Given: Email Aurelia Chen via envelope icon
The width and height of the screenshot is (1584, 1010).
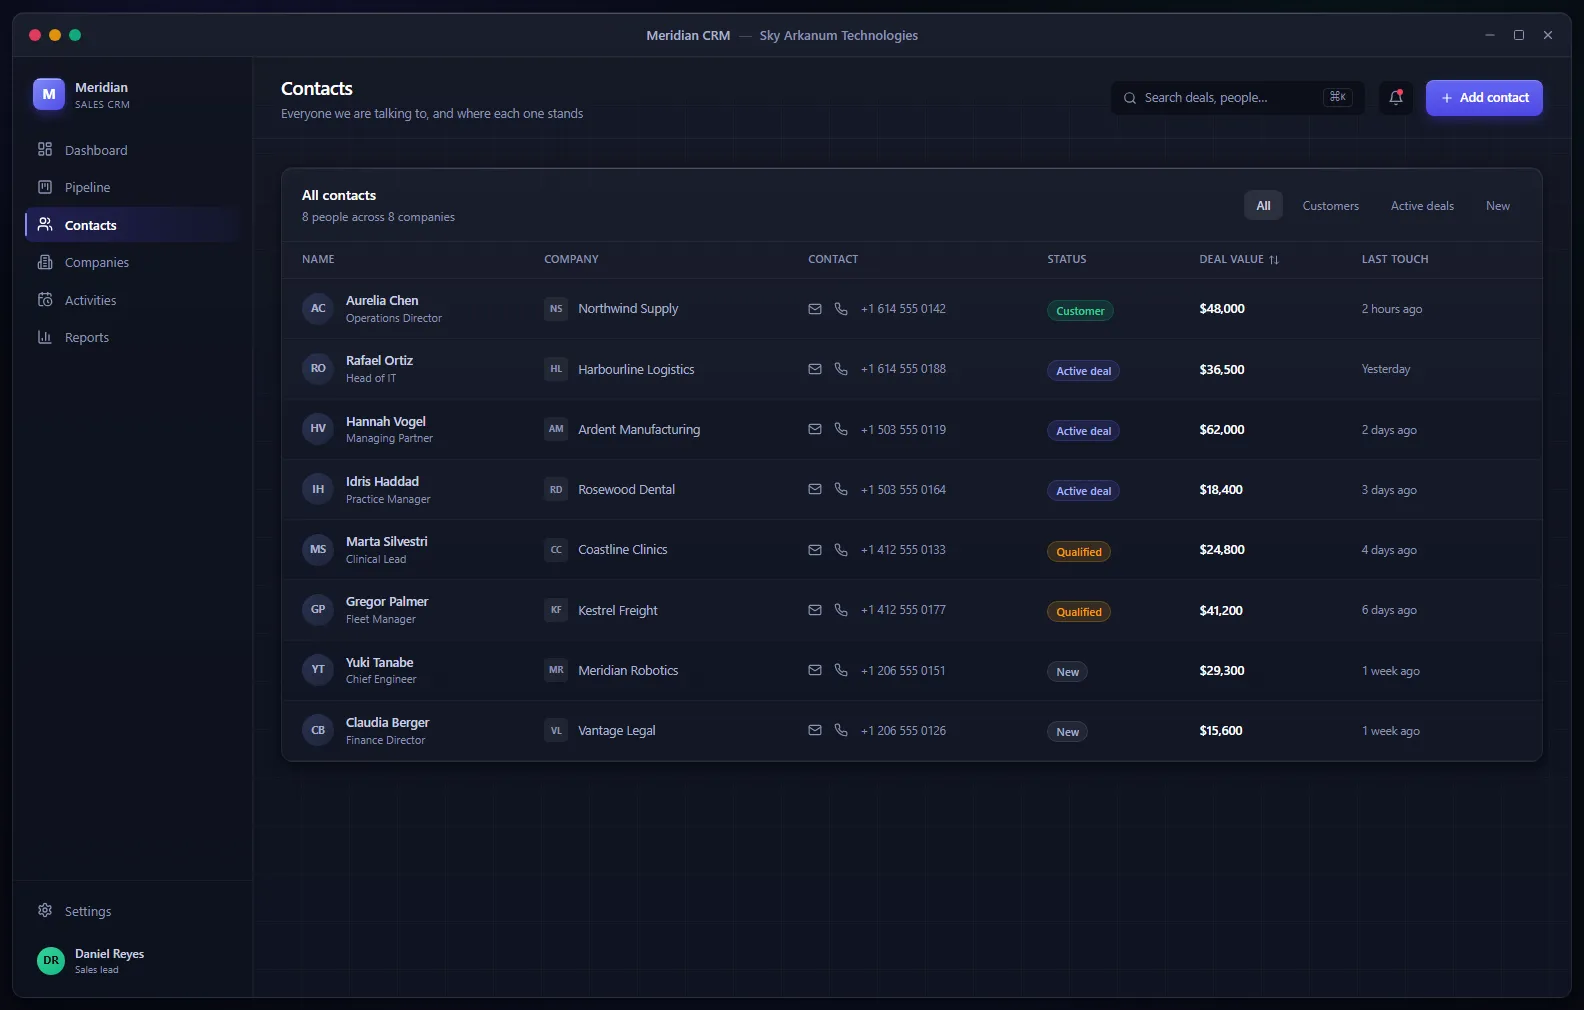Looking at the screenshot, I should pyautogui.click(x=815, y=309).
